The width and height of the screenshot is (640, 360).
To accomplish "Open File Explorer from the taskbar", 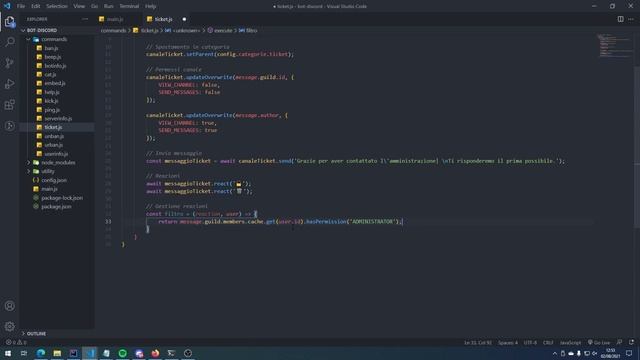I will 57,353.
